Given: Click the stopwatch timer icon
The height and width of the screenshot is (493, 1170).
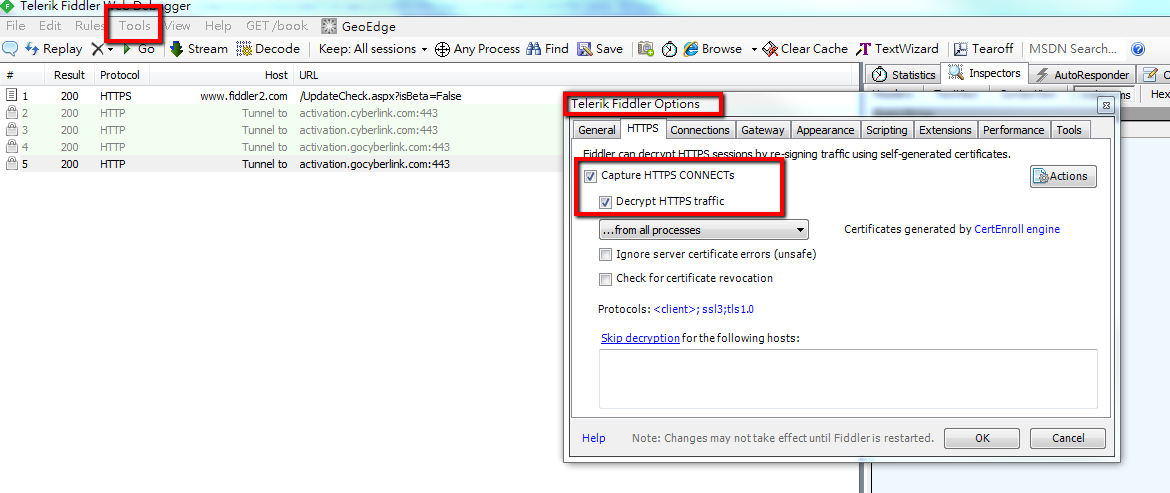Looking at the screenshot, I should coord(669,48).
